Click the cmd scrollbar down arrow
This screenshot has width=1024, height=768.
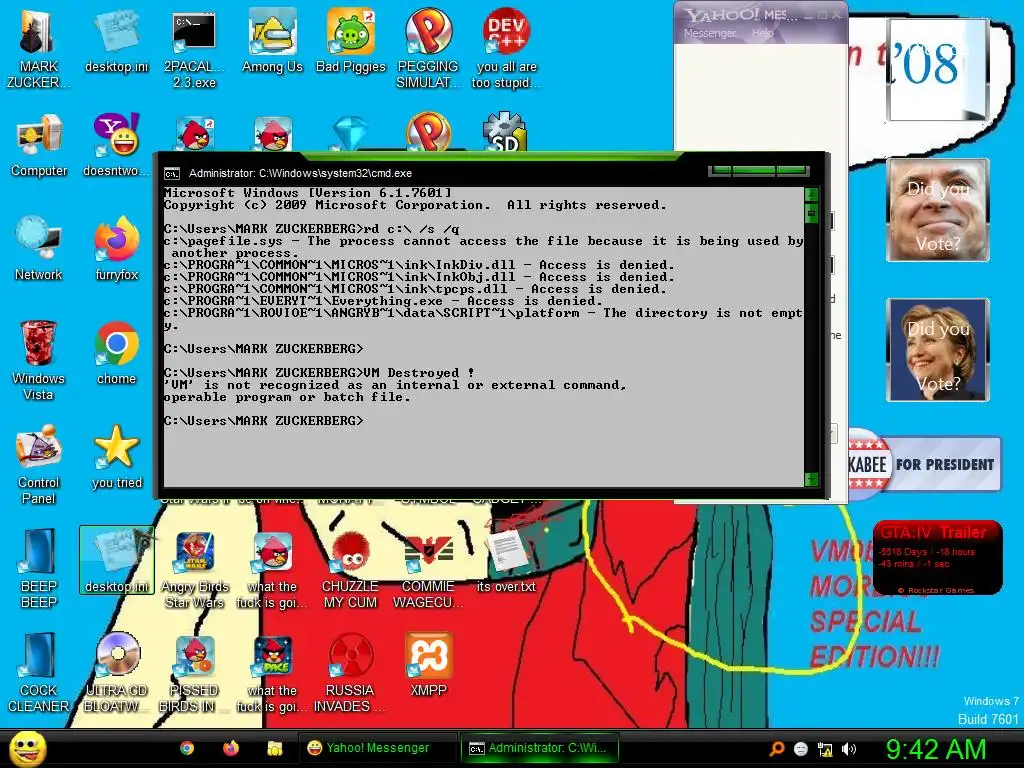pos(811,479)
